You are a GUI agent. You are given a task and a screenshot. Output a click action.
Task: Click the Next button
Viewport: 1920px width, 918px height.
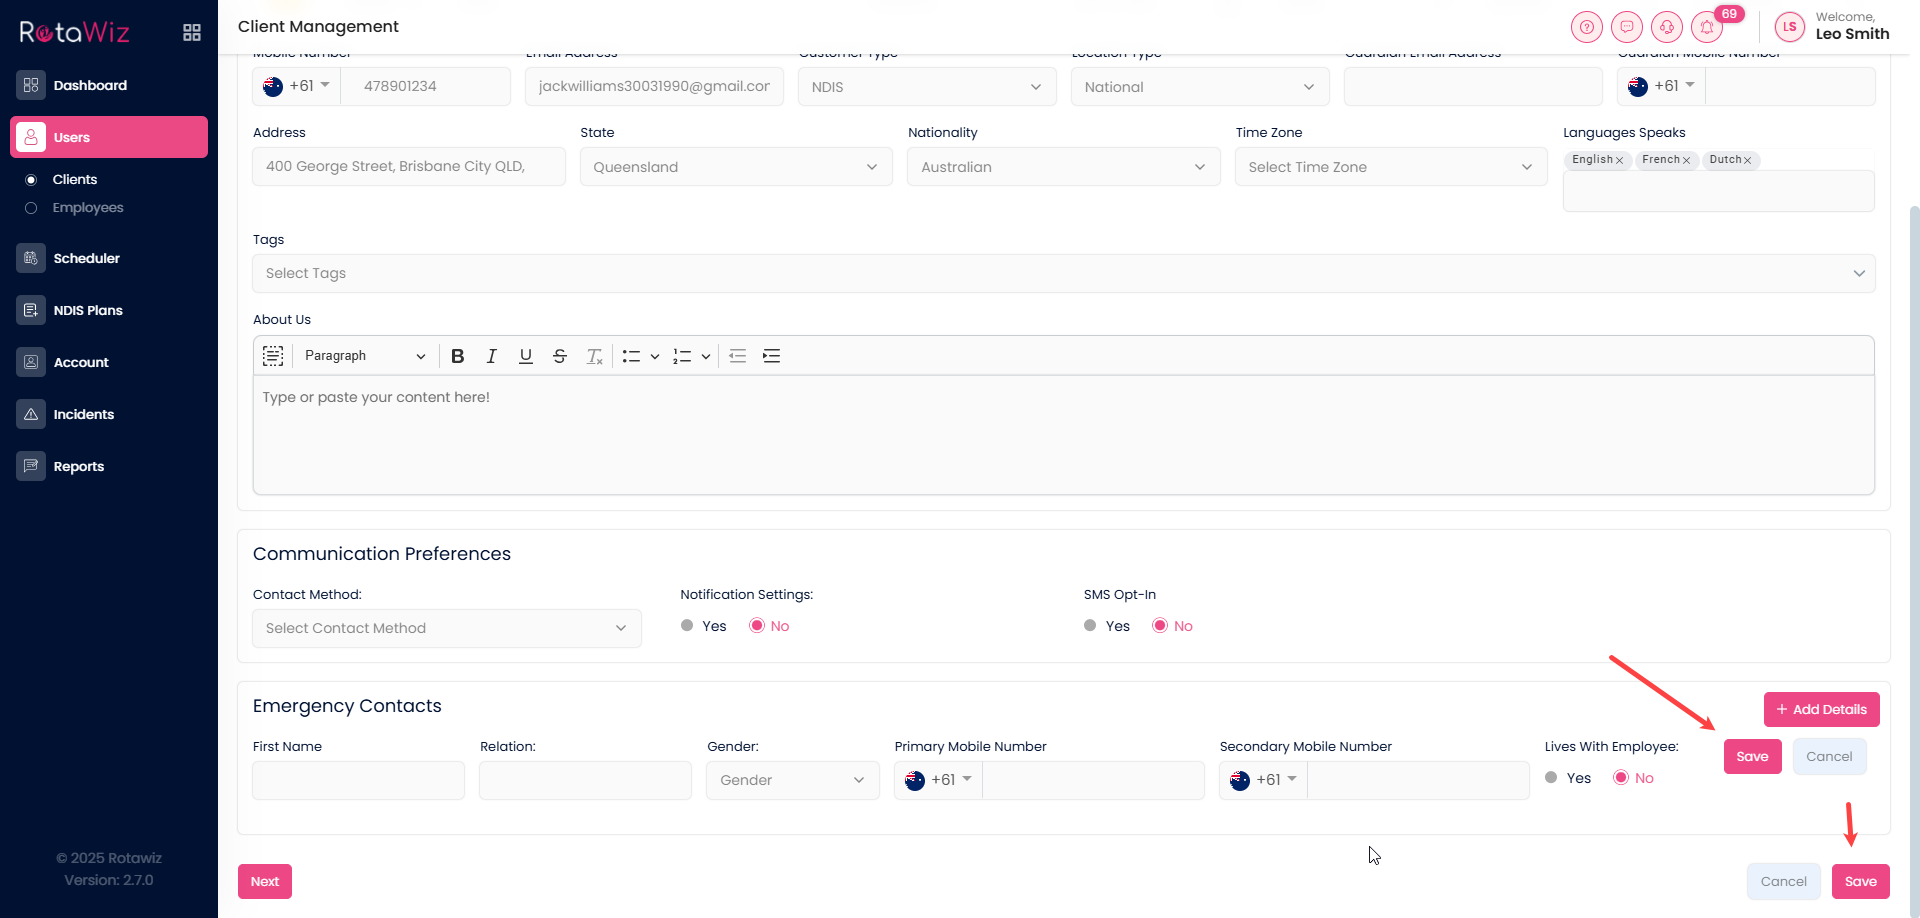click(265, 881)
